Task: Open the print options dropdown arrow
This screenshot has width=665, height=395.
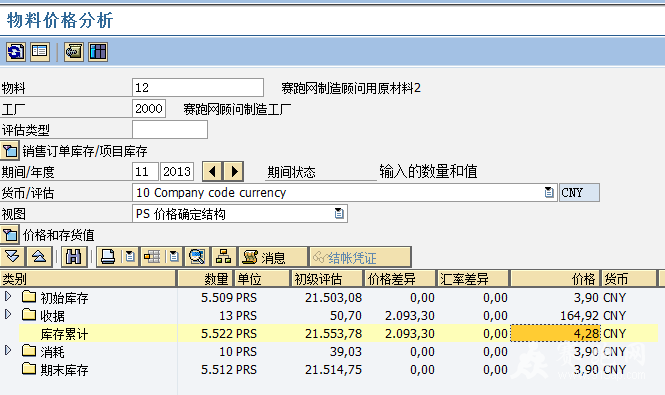Action: (x=130, y=257)
